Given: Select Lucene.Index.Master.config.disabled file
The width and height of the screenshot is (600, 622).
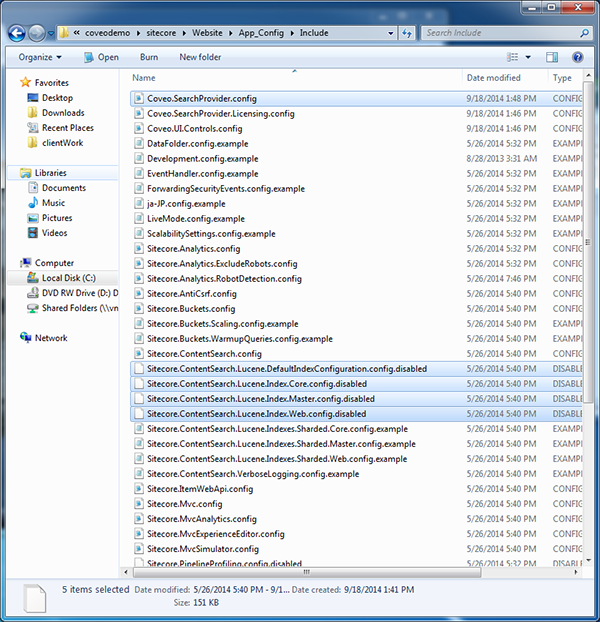Looking at the screenshot, I should (261, 399).
